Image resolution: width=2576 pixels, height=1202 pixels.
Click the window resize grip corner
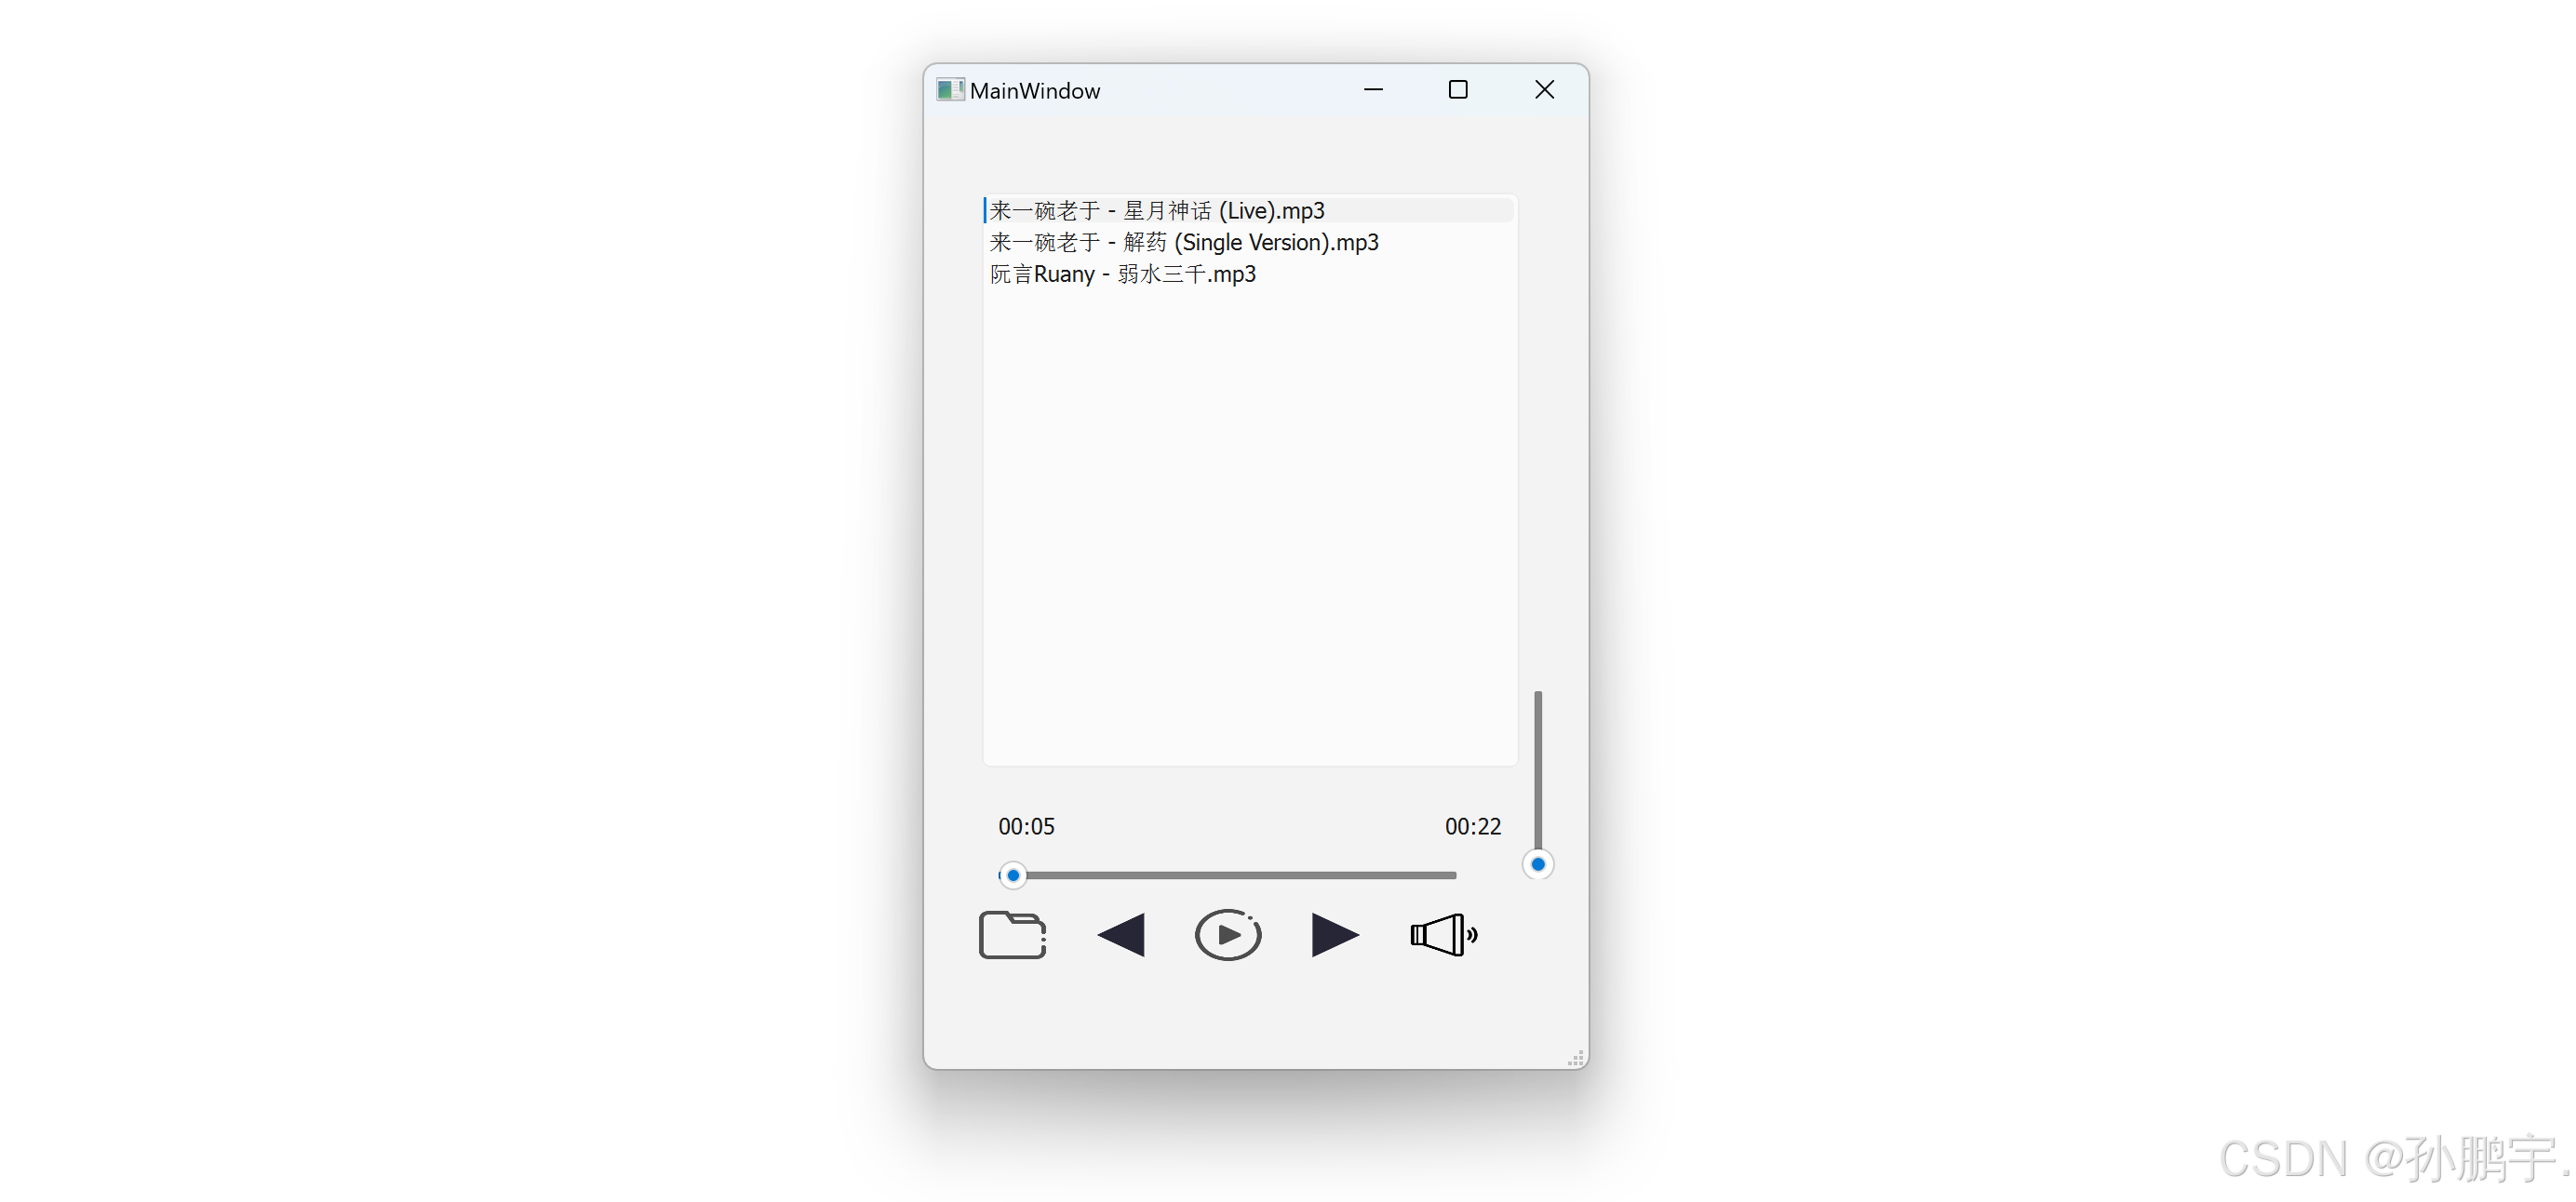(1576, 1058)
